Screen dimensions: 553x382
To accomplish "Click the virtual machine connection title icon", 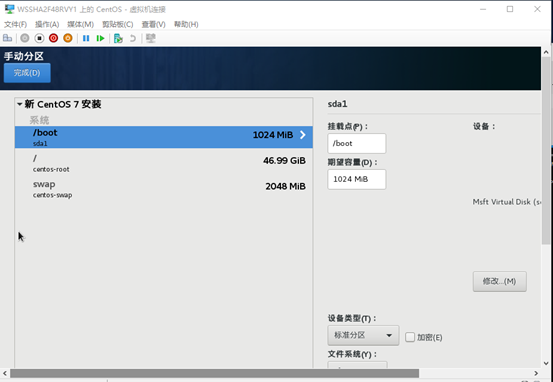I will (x=10, y=9).
